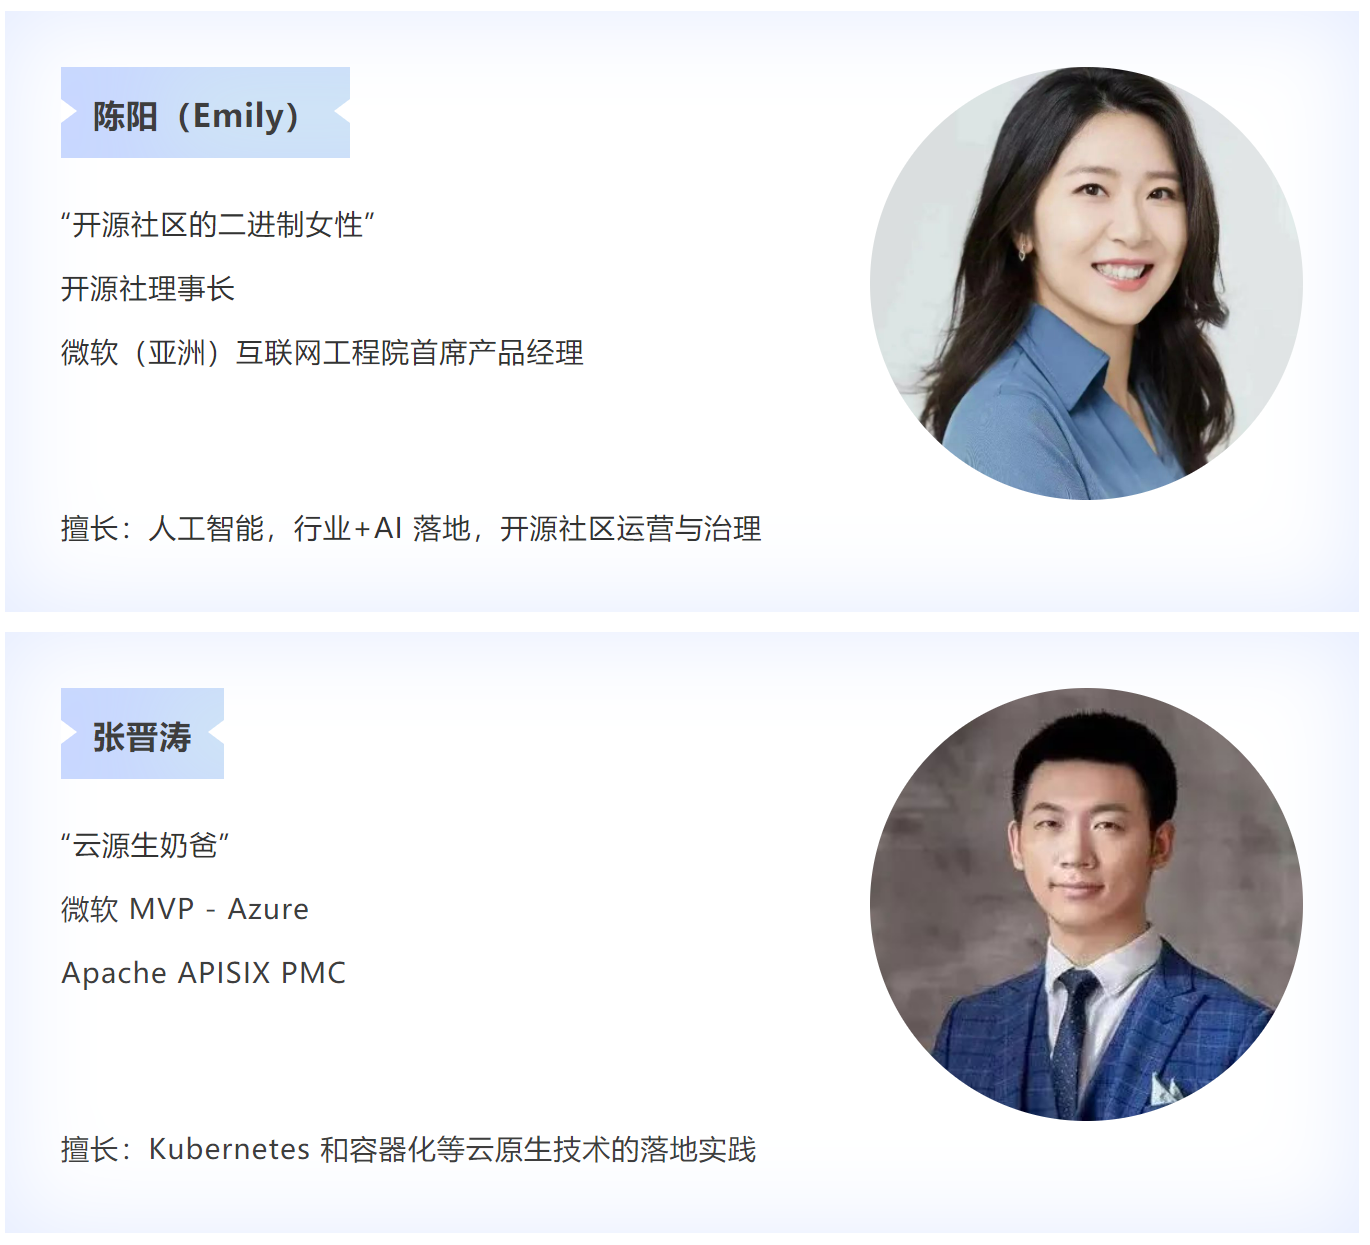The image size is (1370, 1245).
Task: Click the 微软（亚洲）互联网工程院首席产品经理 line
Action: [x=322, y=353]
